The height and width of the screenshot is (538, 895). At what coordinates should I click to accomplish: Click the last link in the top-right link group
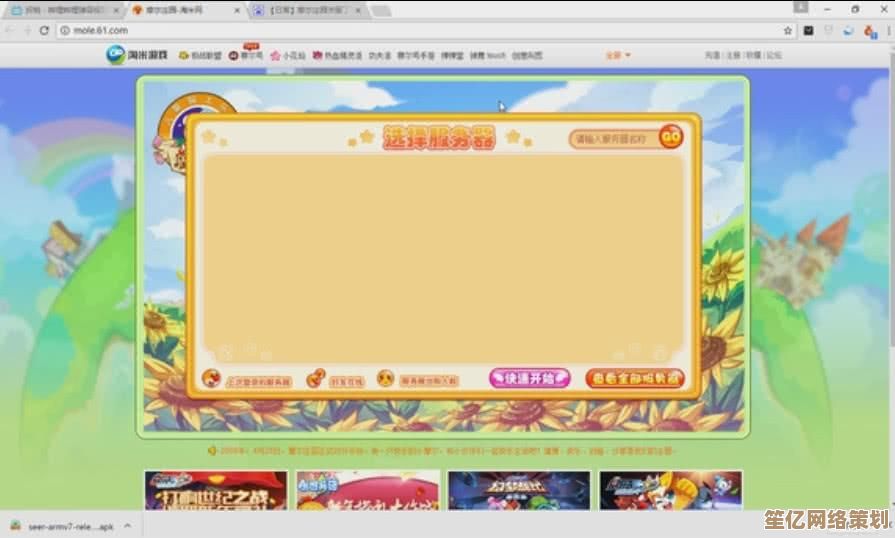pos(774,55)
